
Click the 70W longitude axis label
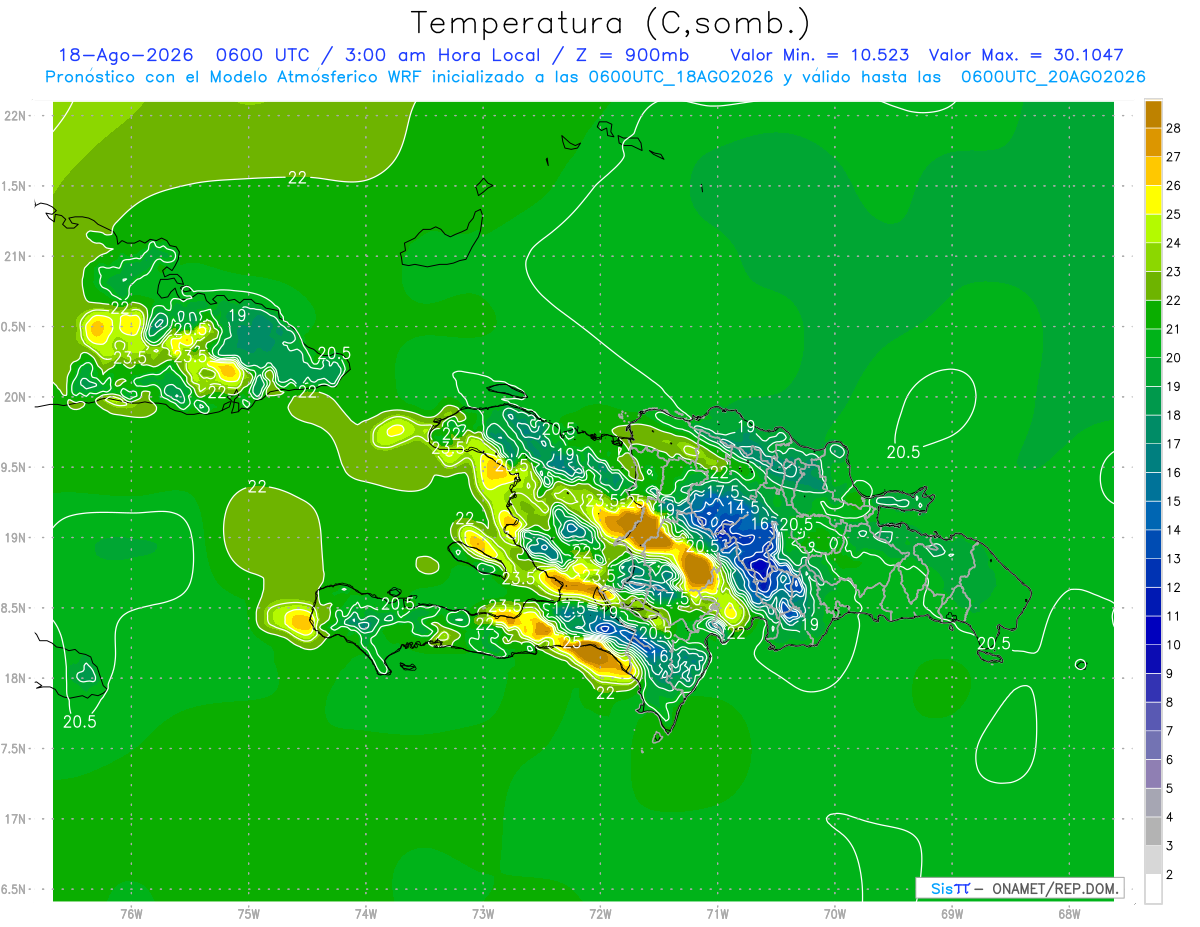click(834, 914)
